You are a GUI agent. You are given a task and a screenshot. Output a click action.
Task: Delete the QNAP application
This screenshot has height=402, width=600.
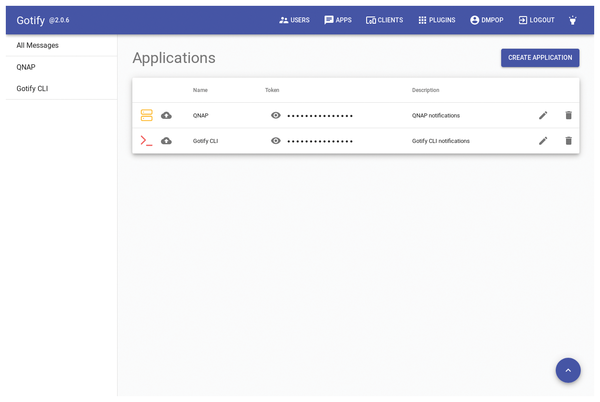(569, 115)
